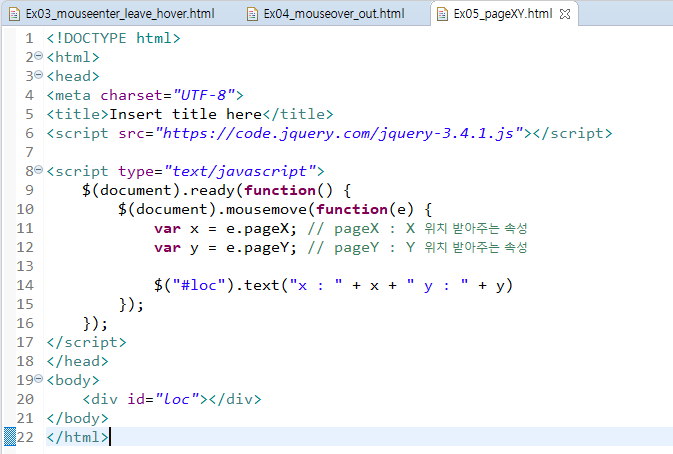Click the 'var y' declaration on line 12
Image resolution: width=673 pixels, height=454 pixels.
pyautogui.click(x=176, y=247)
